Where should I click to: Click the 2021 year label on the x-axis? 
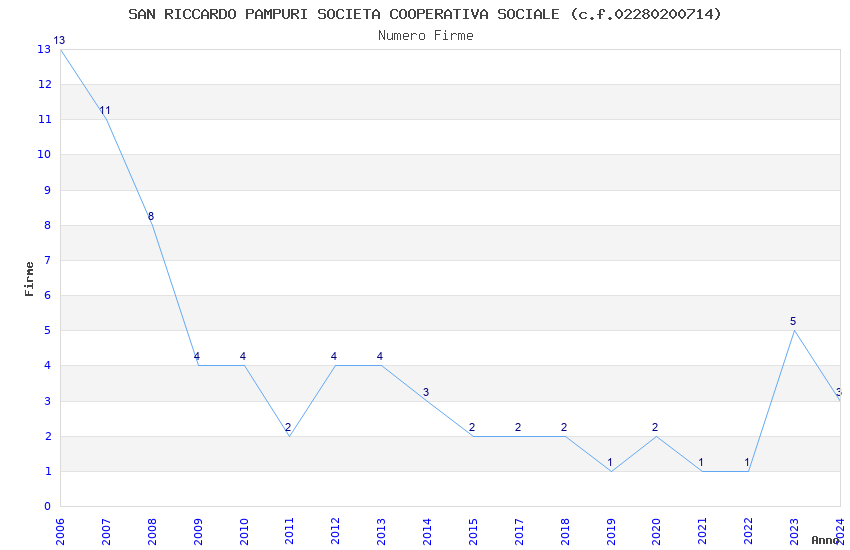pyautogui.click(x=703, y=532)
